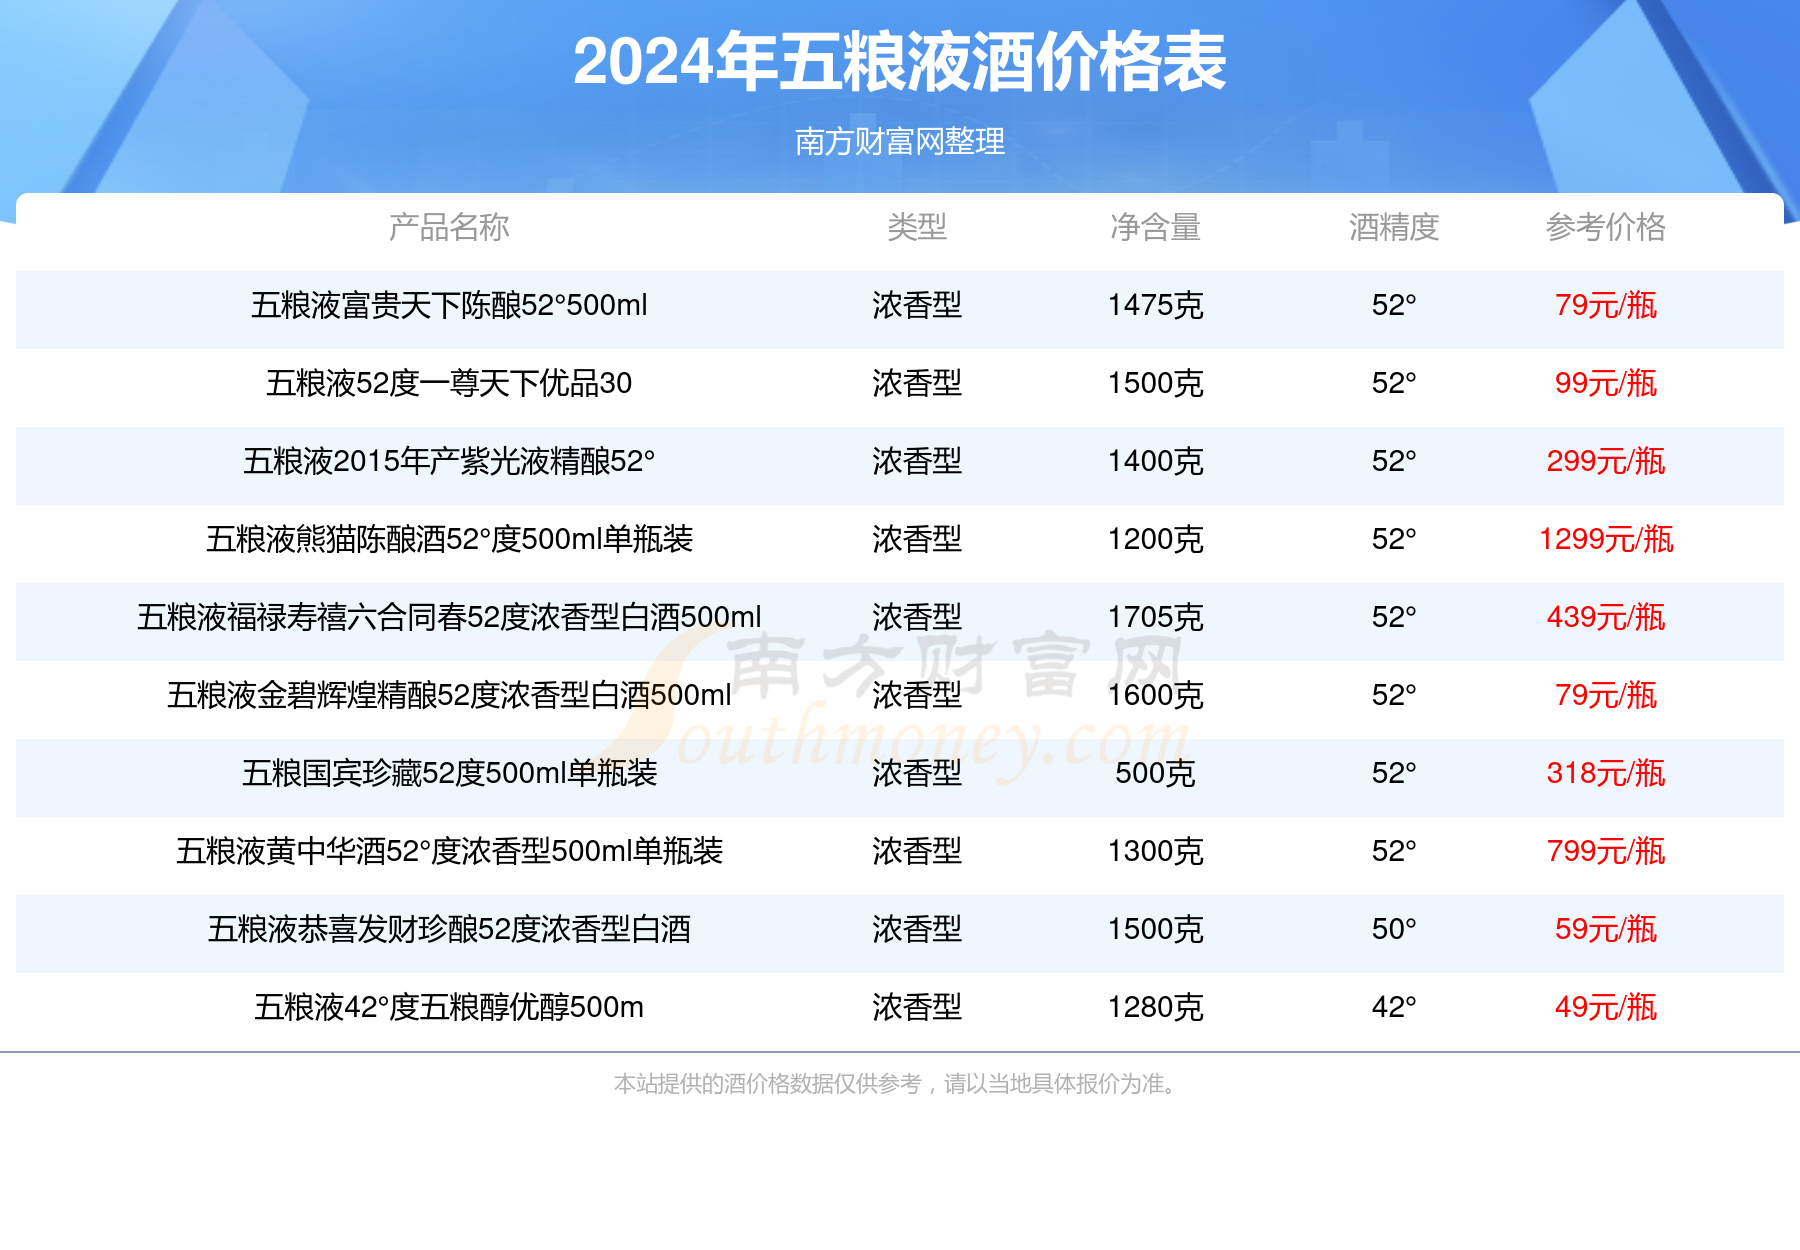
Task: Click 52° in the 黄中华酒 row
Action: coord(1394,852)
